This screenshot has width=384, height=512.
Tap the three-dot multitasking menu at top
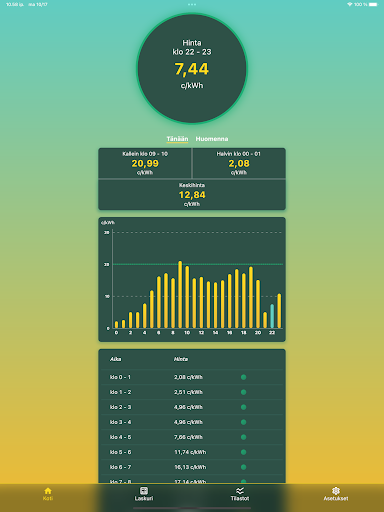192,4
